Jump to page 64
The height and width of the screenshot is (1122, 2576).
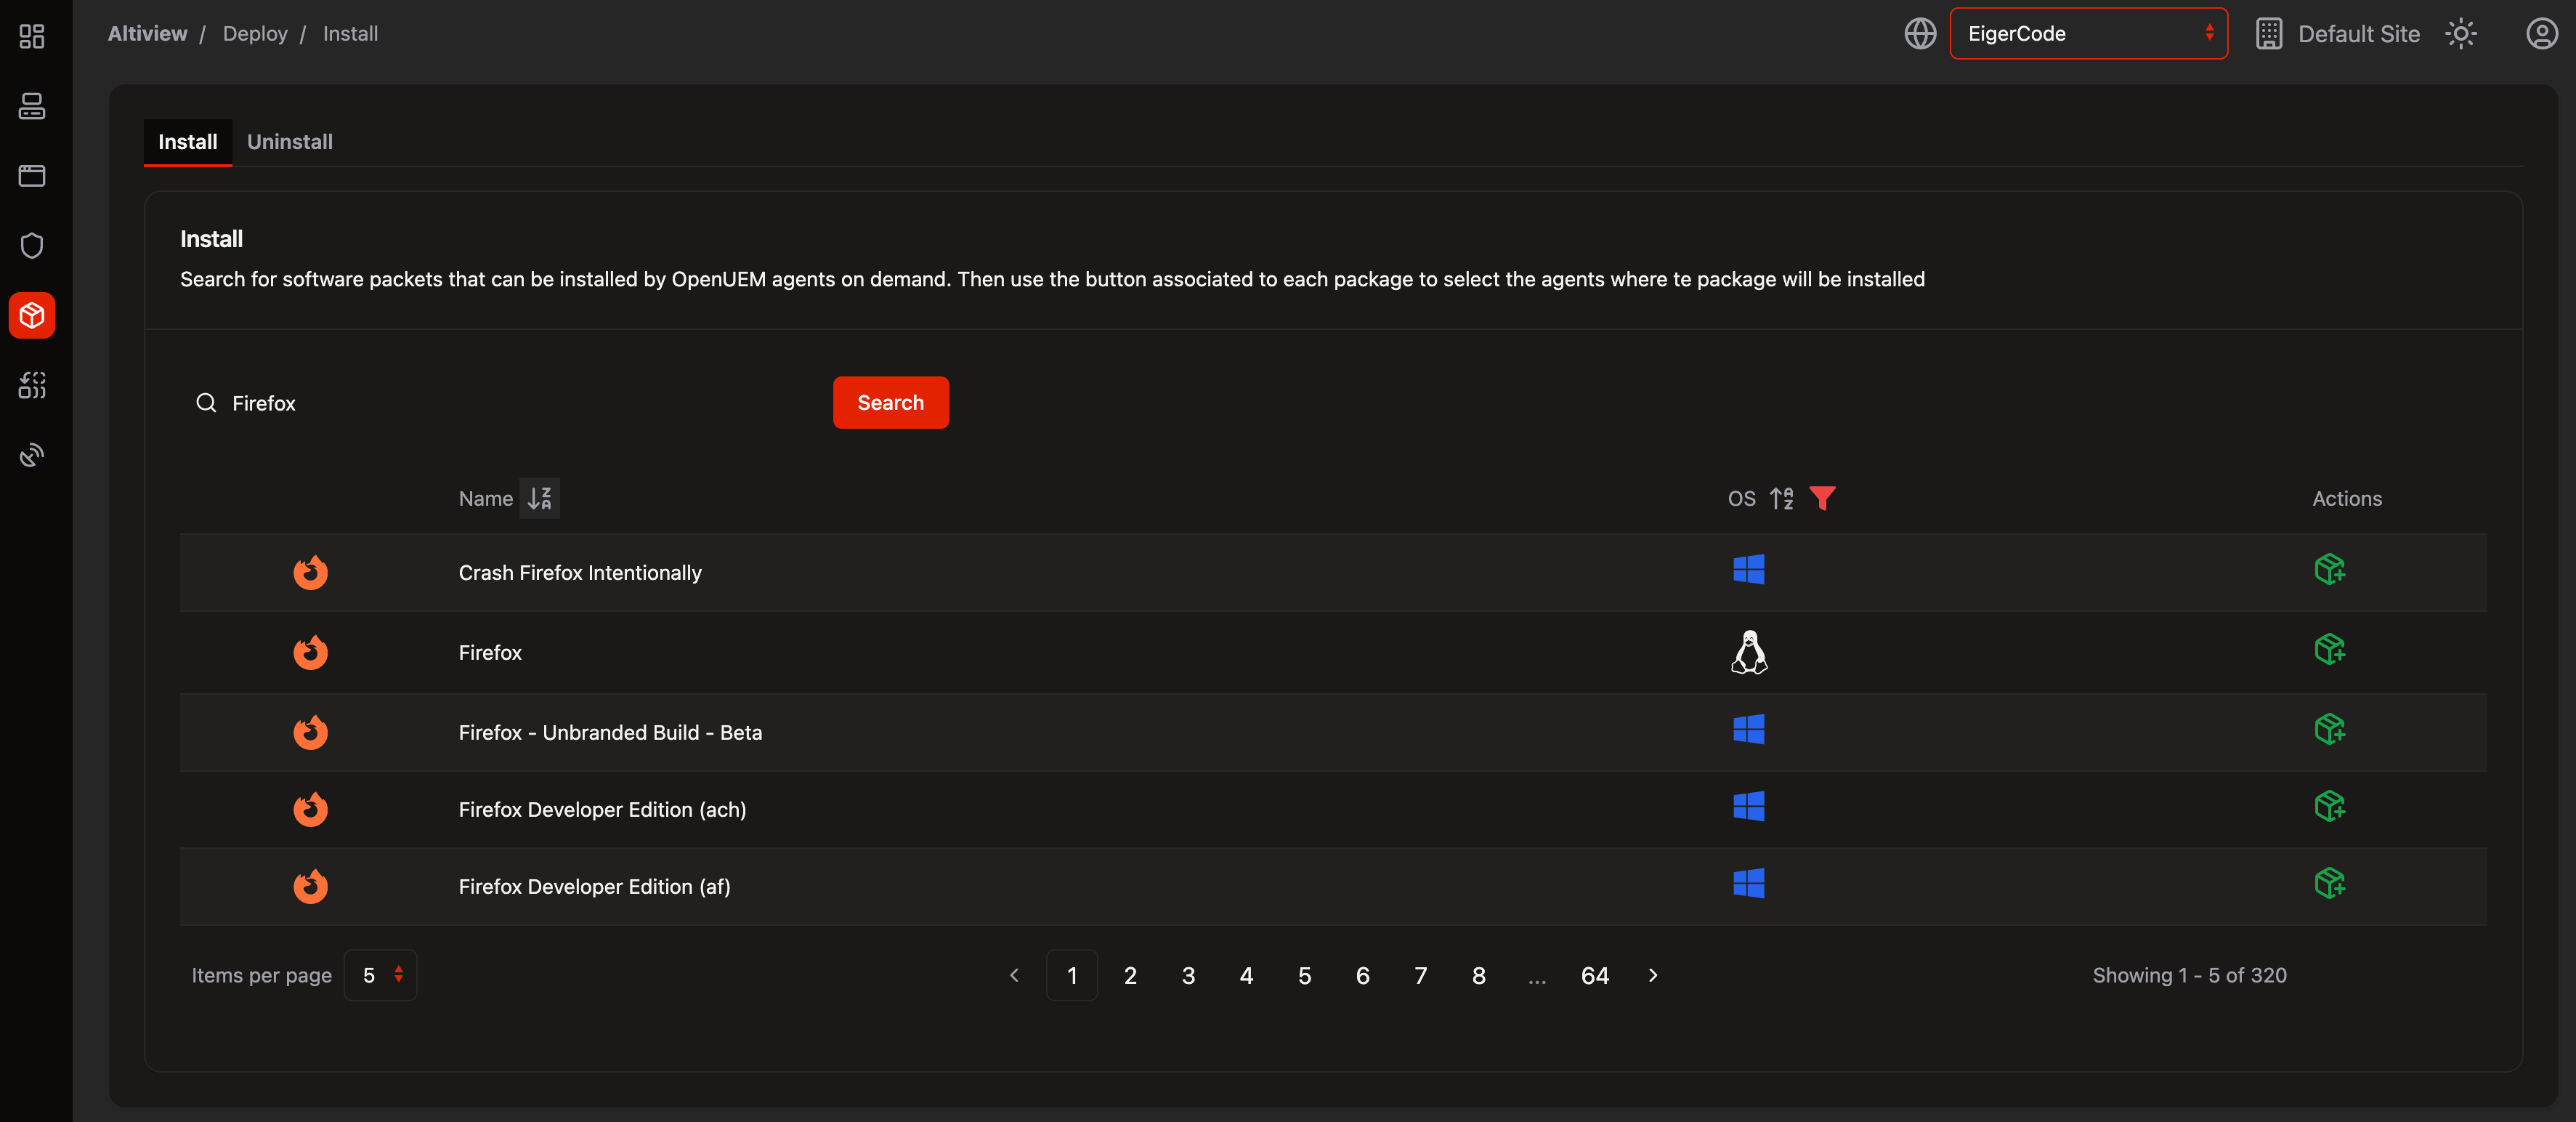(1594, 975)
